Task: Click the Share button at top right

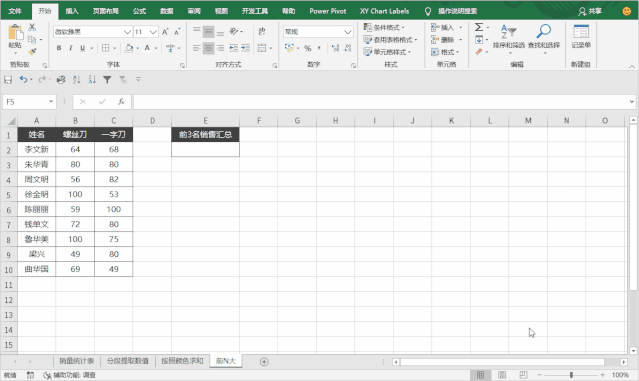Action: point(590,11)
